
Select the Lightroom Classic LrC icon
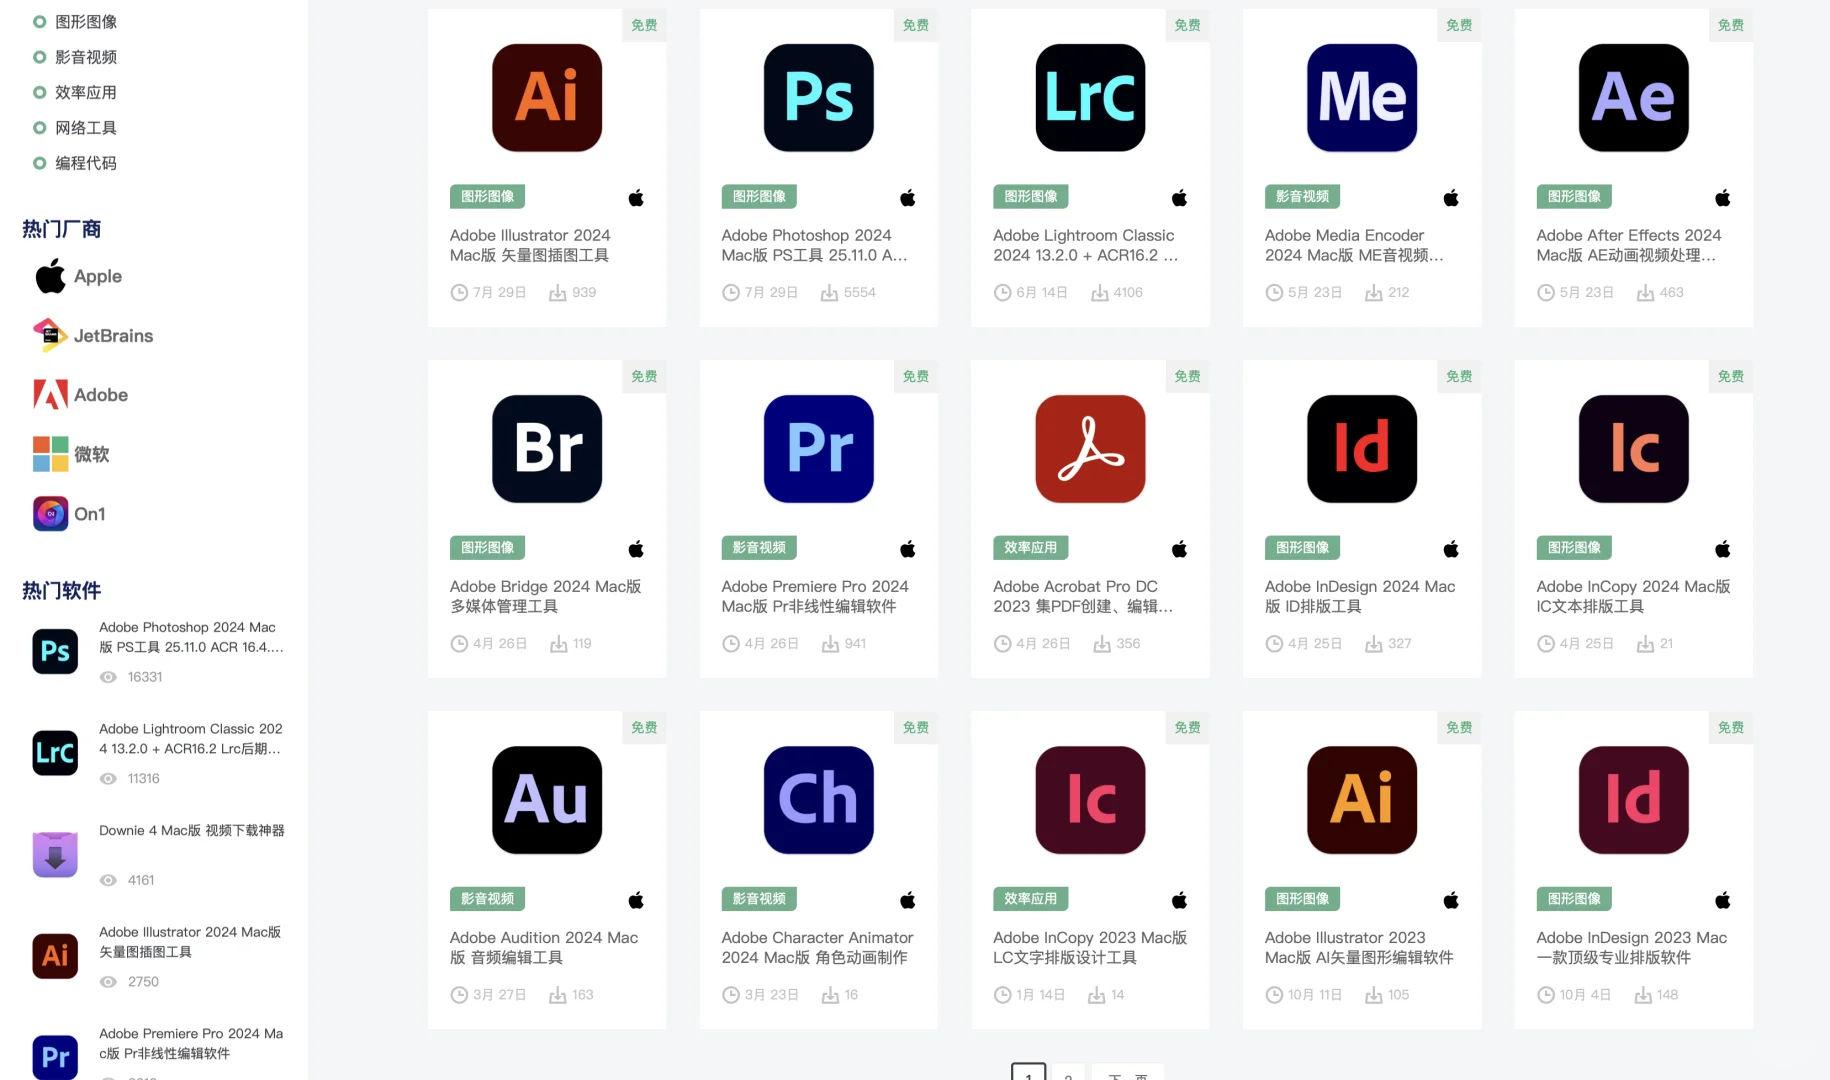click(1090, 97)
